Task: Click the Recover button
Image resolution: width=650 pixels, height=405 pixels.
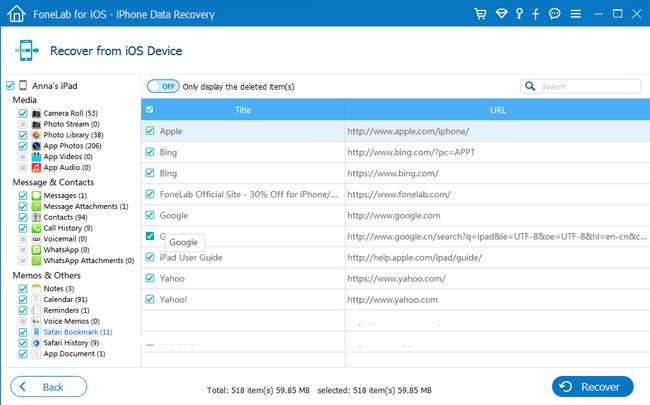Action: [592, 387]
